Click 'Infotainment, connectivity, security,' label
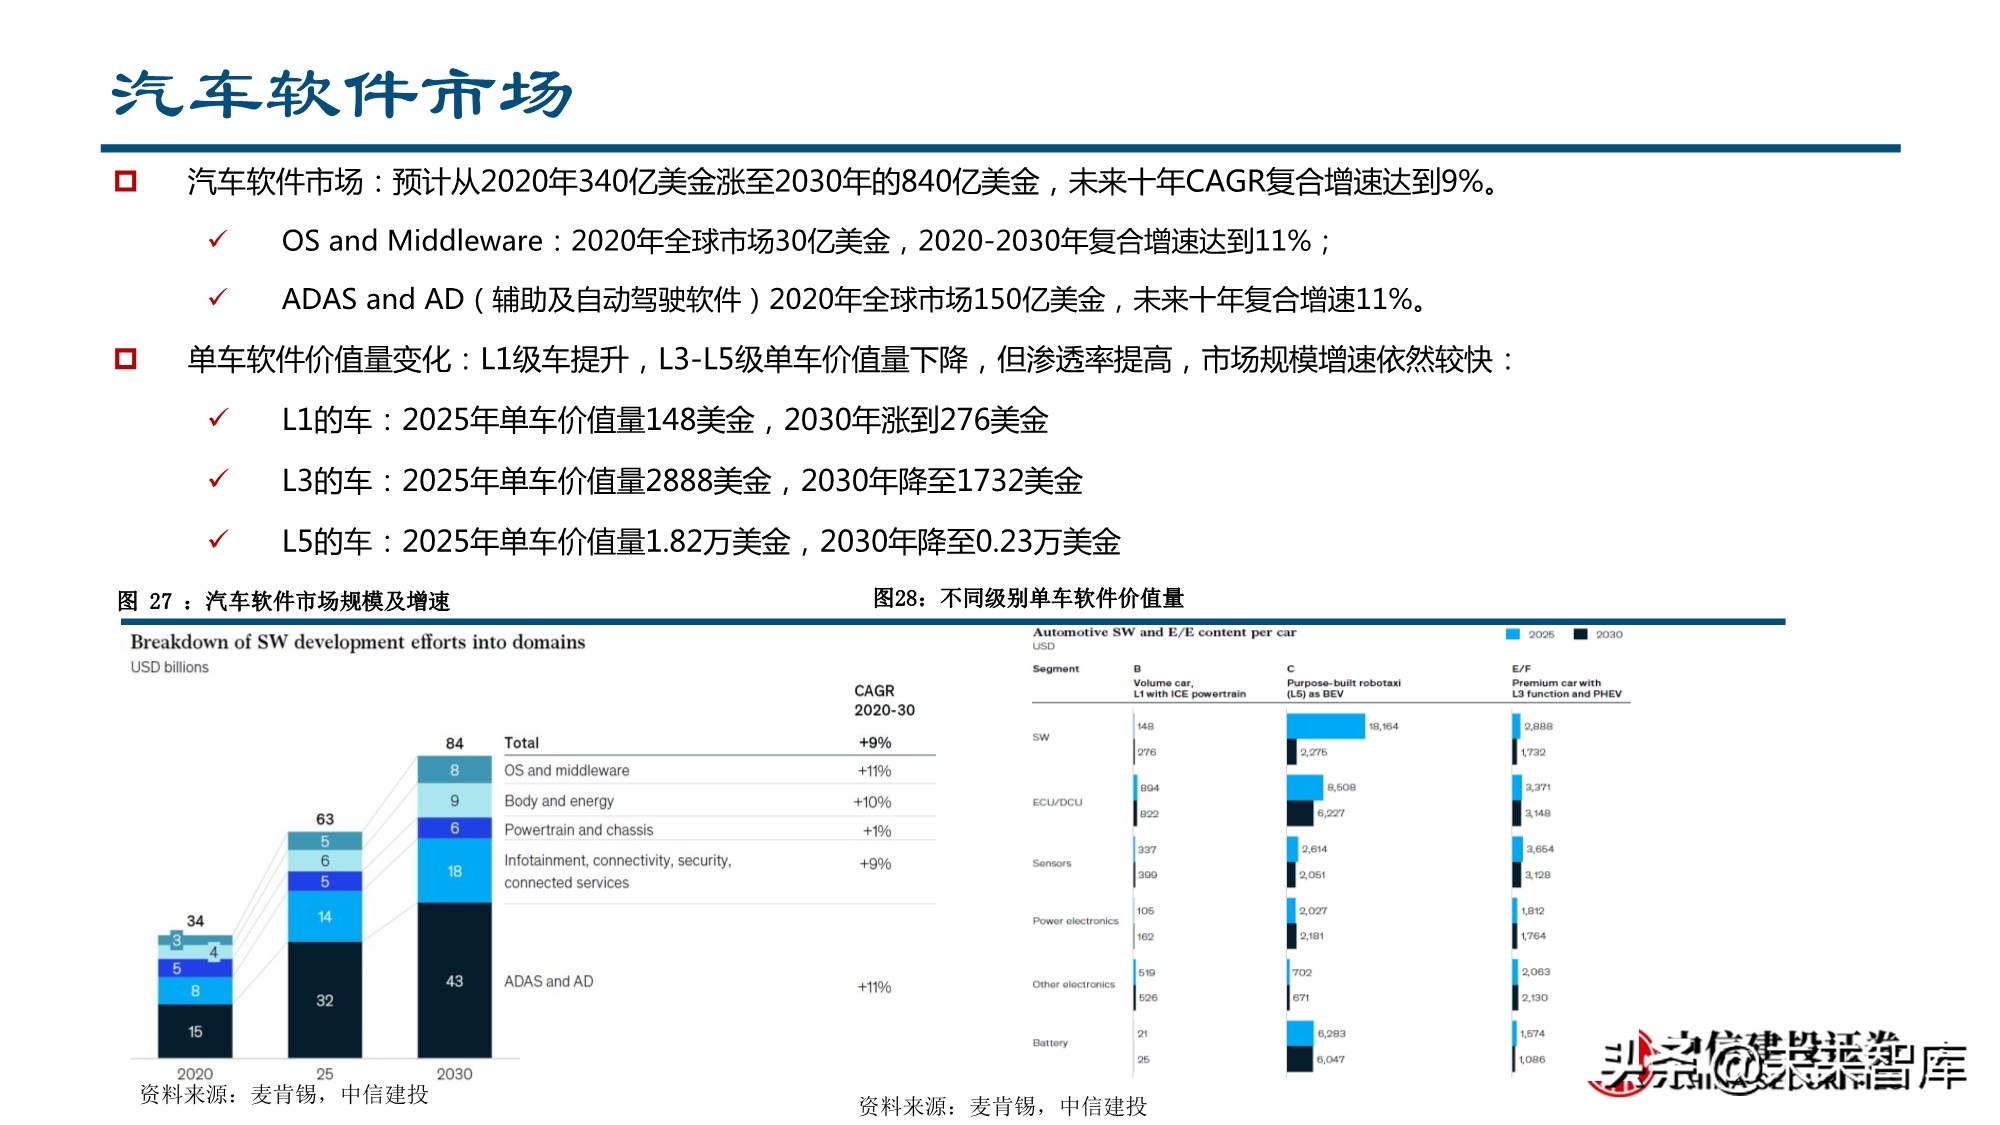The height and width of the screenshot is (1125, 2000). click(618, 860)
